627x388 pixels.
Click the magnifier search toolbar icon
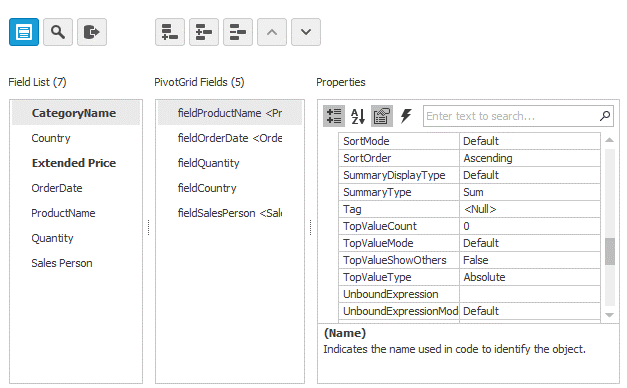click(58, 32)
